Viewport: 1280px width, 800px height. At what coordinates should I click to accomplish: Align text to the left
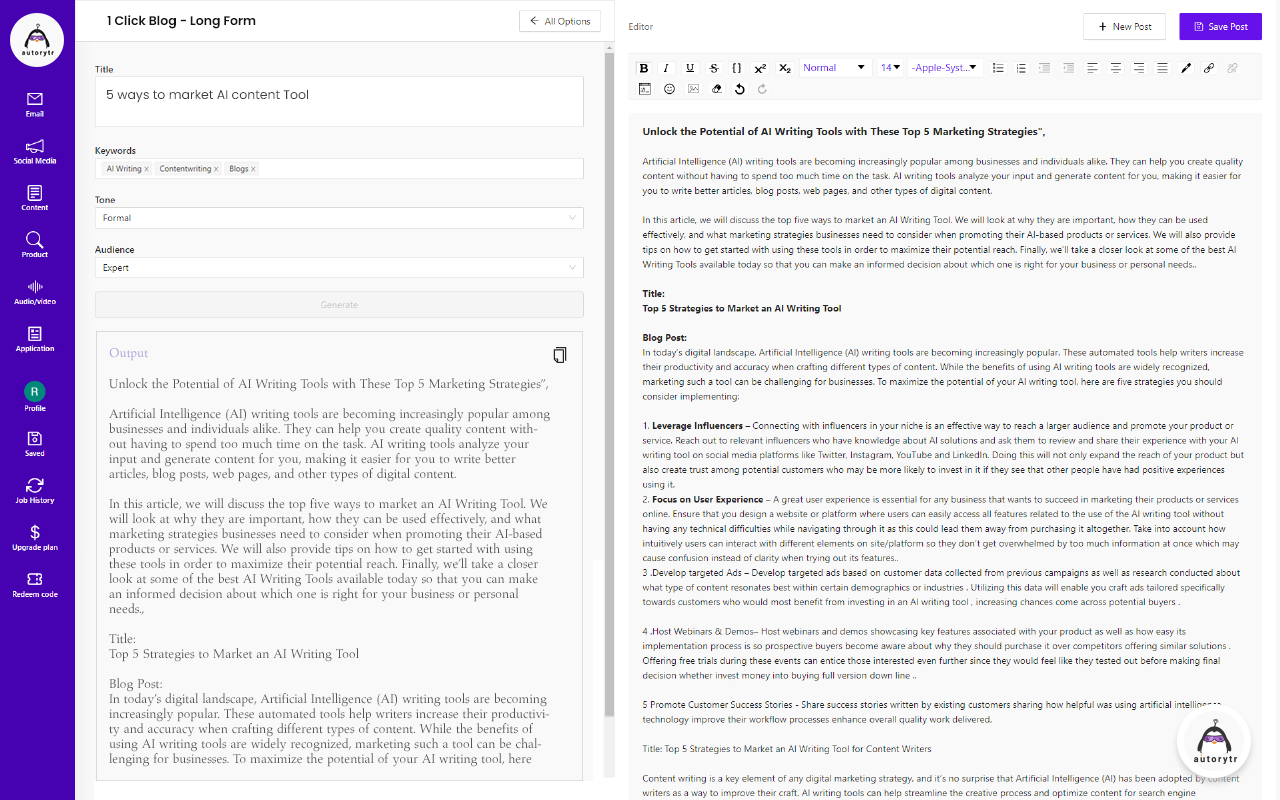click(1092, 68)
